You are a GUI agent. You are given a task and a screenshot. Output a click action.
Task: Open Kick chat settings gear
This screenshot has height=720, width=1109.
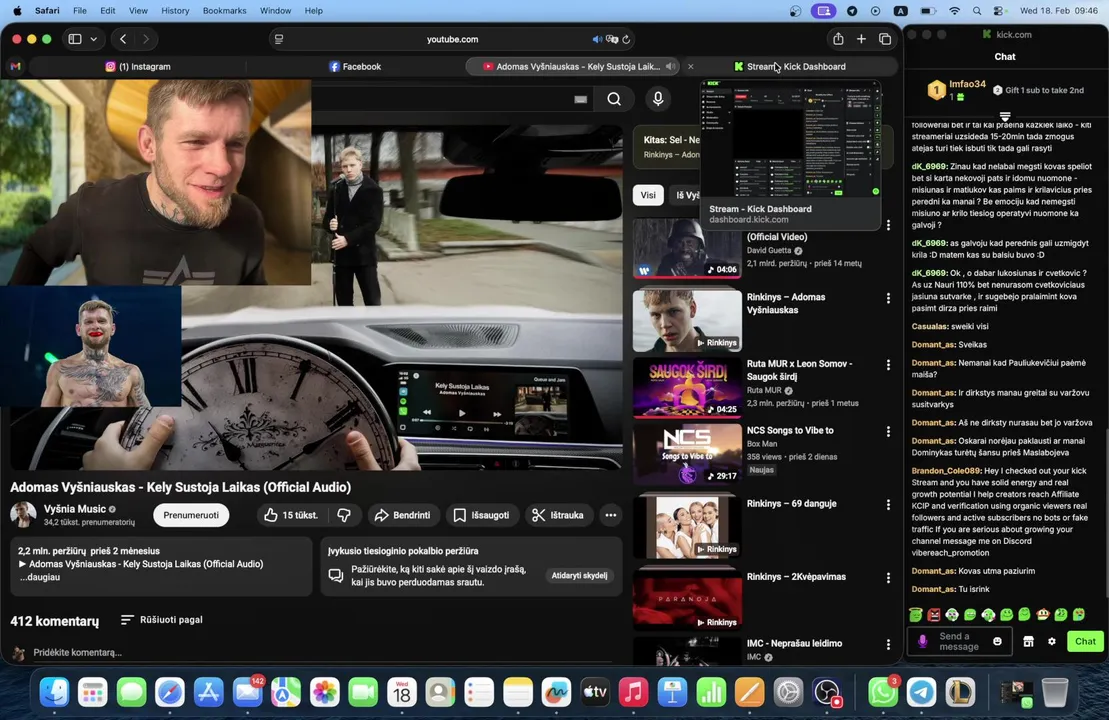click(x=1052, y=641)
